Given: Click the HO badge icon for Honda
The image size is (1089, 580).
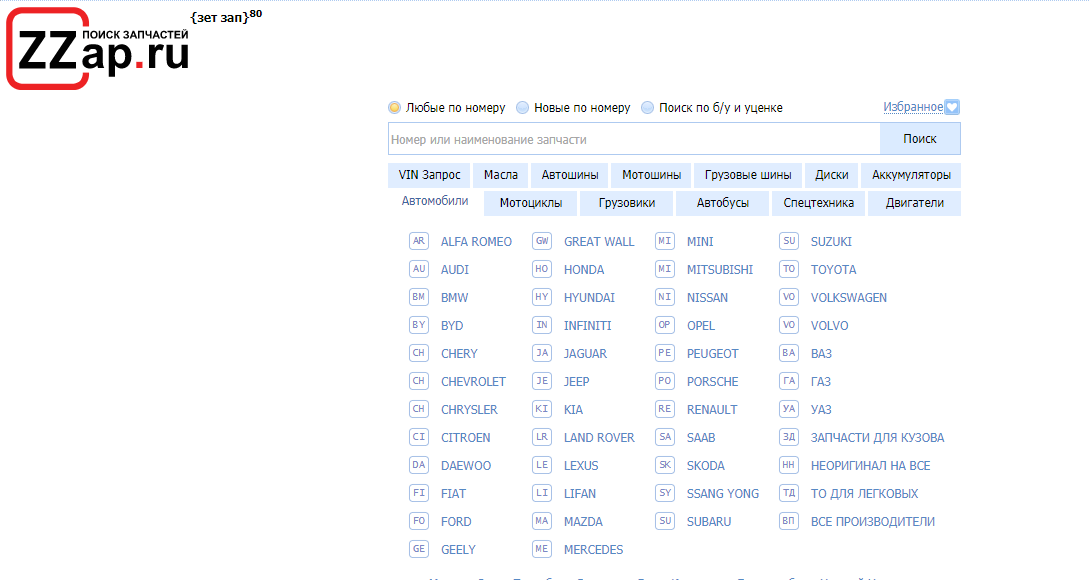Looking at the screenshot, I should pyautogui.click(x=542, y=269).
